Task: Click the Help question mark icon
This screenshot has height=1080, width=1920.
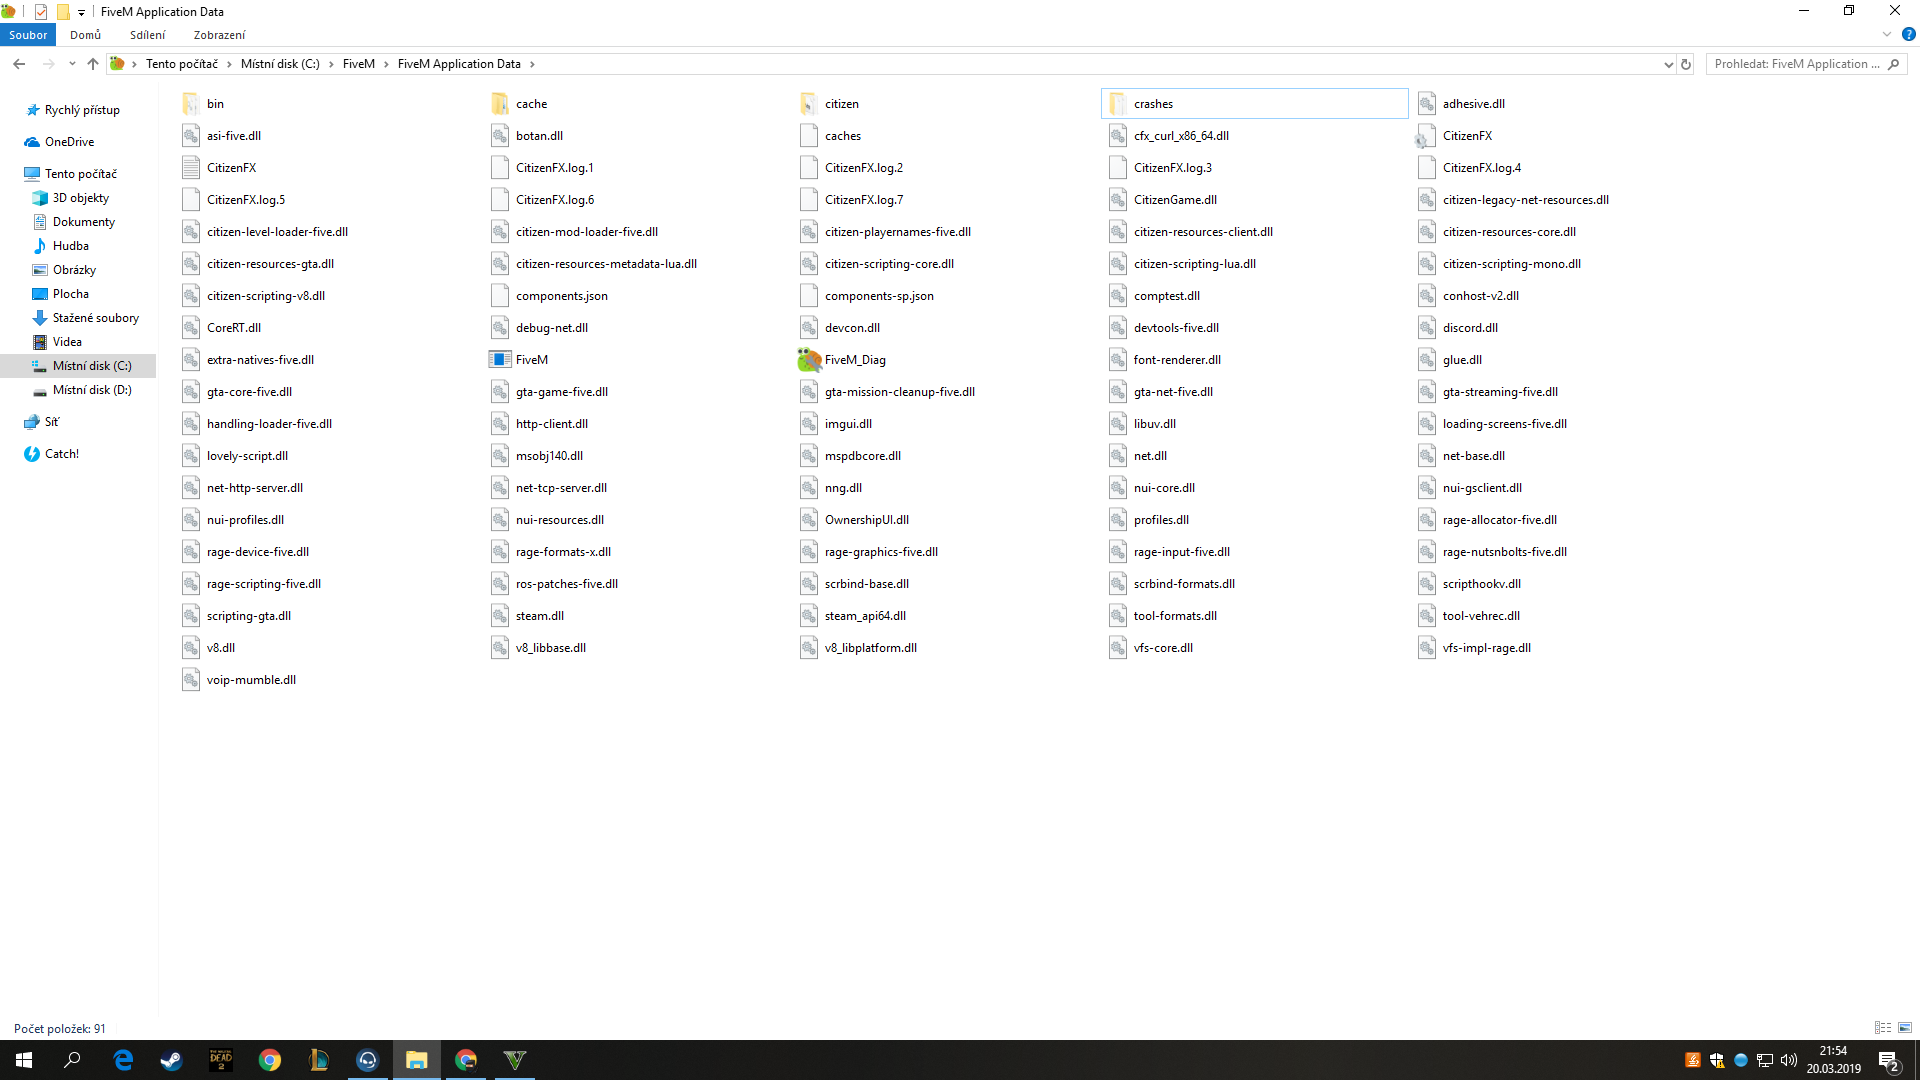Action: 1908,35
